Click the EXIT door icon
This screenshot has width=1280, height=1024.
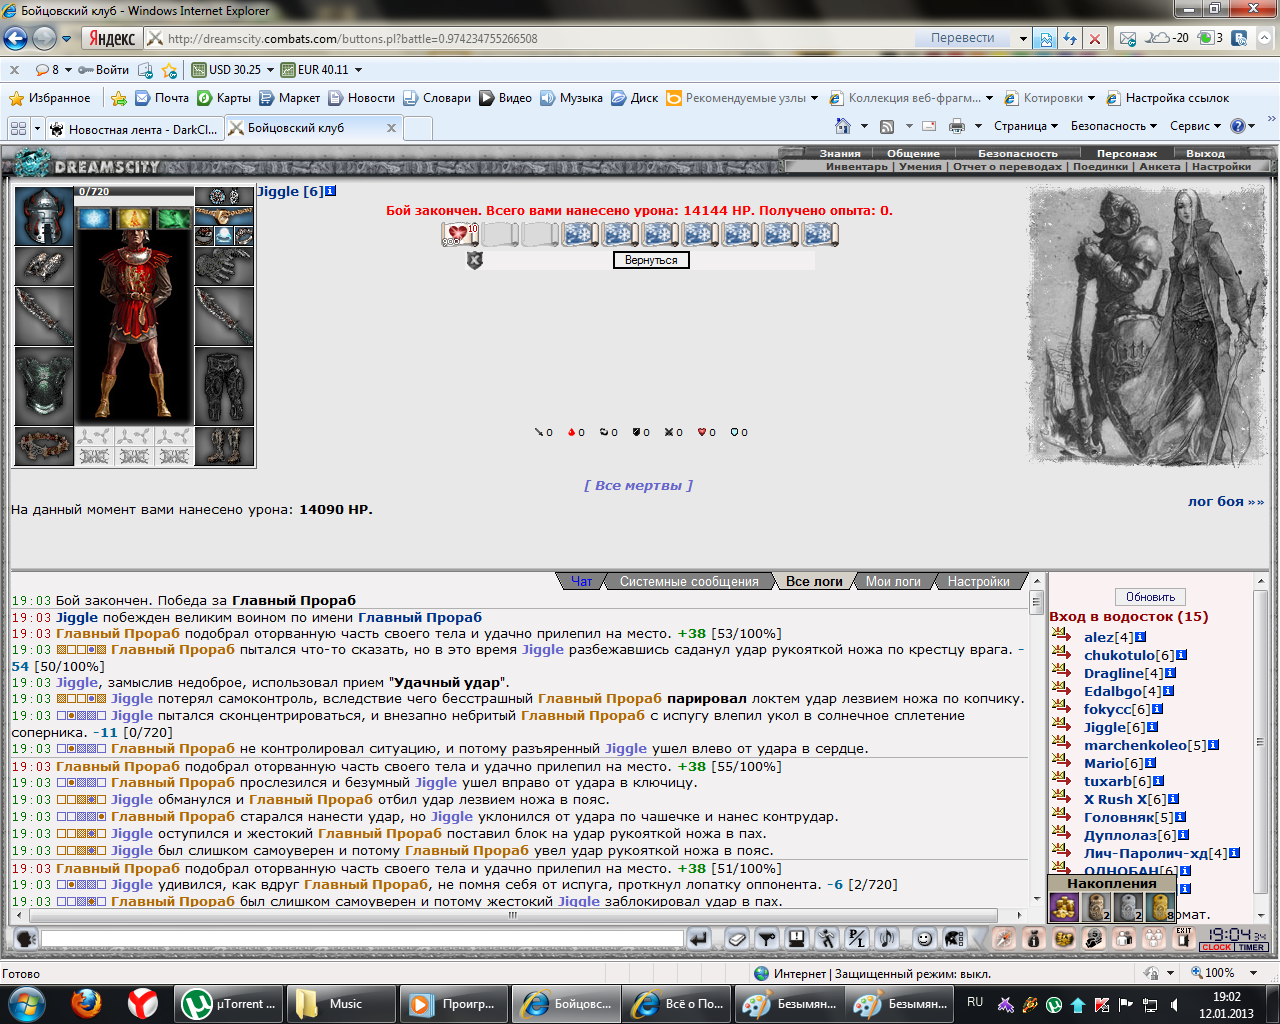tap(1184, 938)
